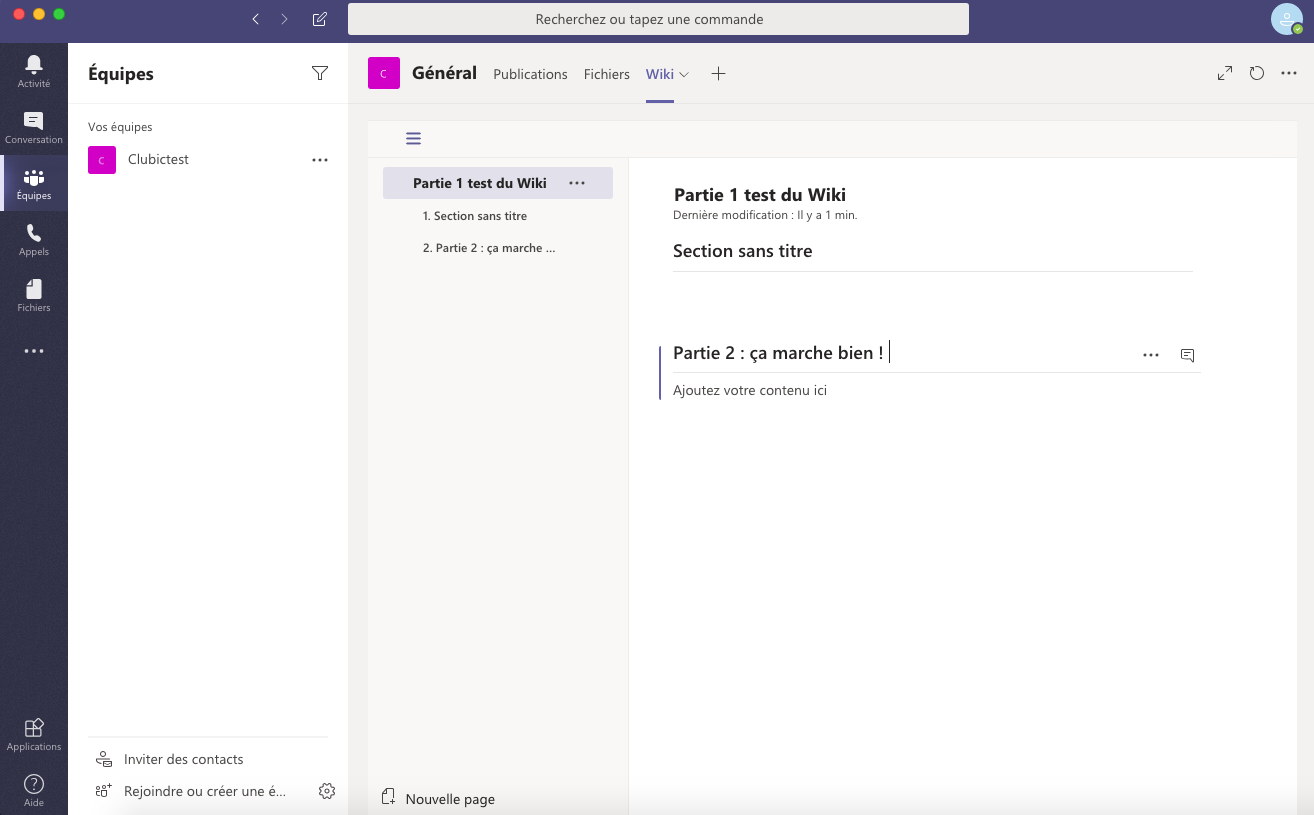Open the Applications store
This screenshot has width=1314, height=815.
pyautogui.click(x=33, y=734)
